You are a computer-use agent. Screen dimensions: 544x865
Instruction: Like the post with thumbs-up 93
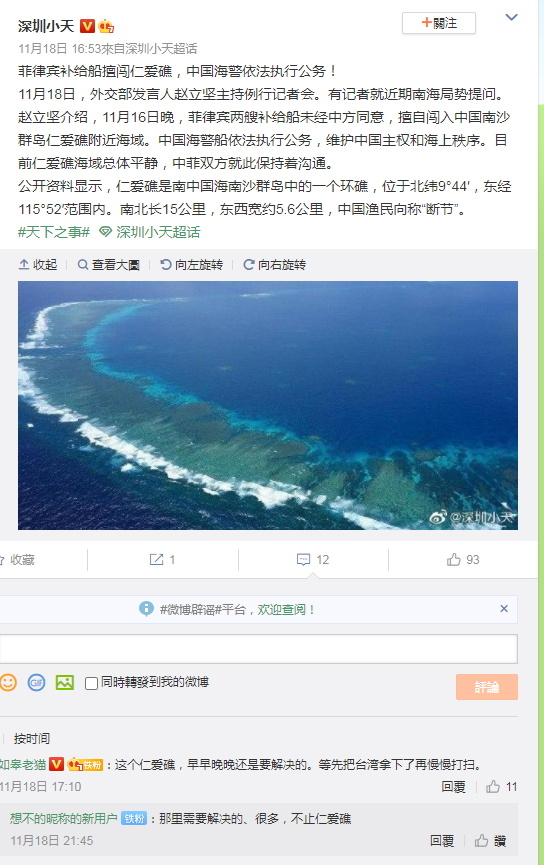click(x=463, y=560)
